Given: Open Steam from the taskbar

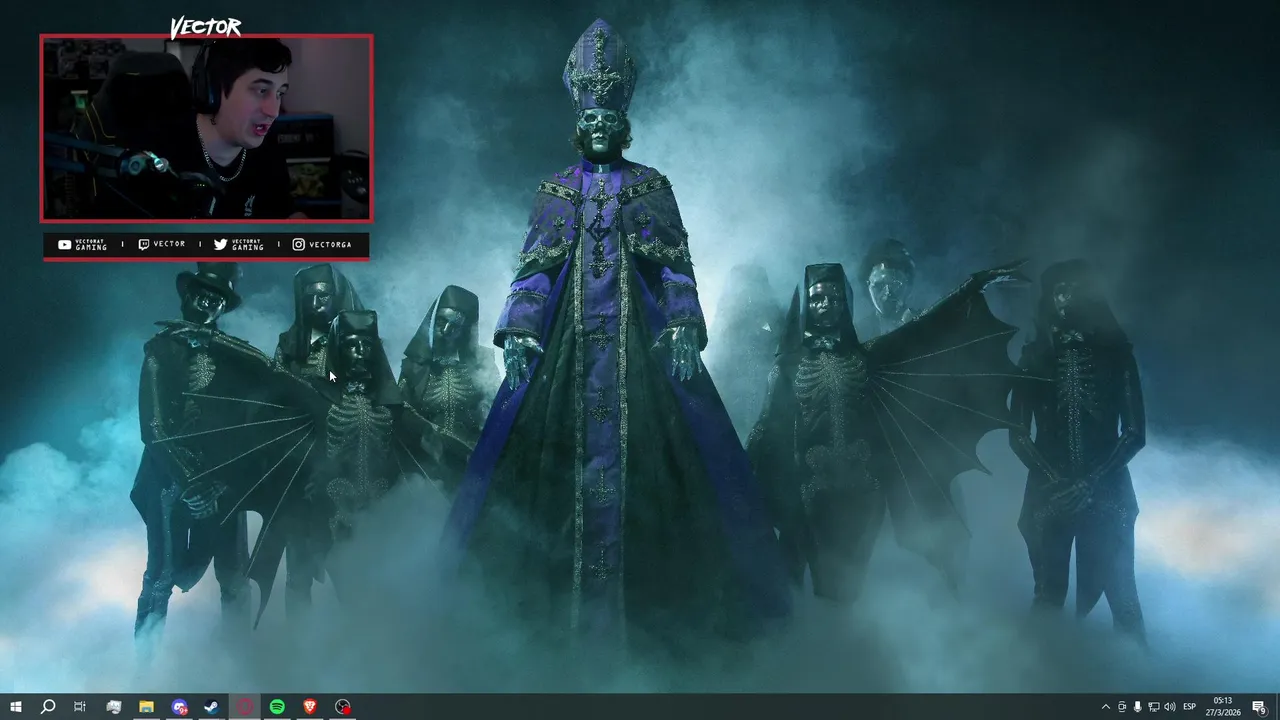Looking at the screenshot, I should click(212, 707).
